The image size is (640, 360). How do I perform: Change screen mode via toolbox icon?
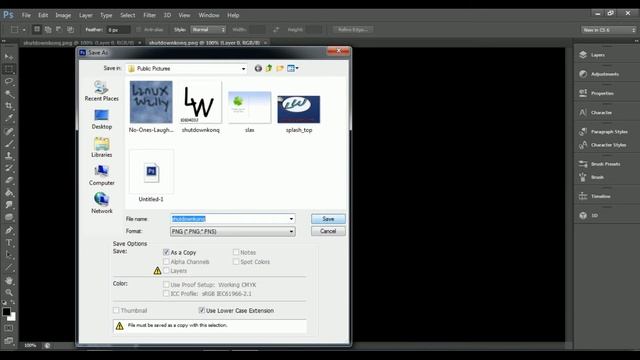click(x=9, y=340)
